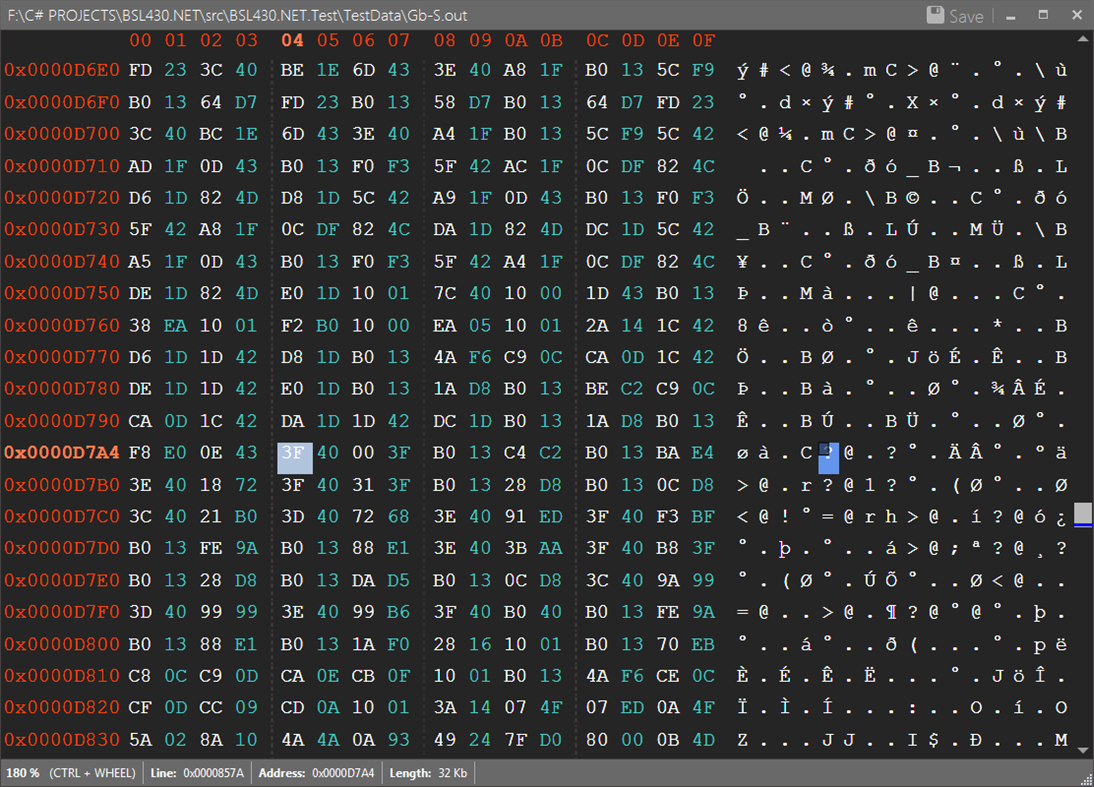
Task: Click column header 0C
Action: point(597,40)
